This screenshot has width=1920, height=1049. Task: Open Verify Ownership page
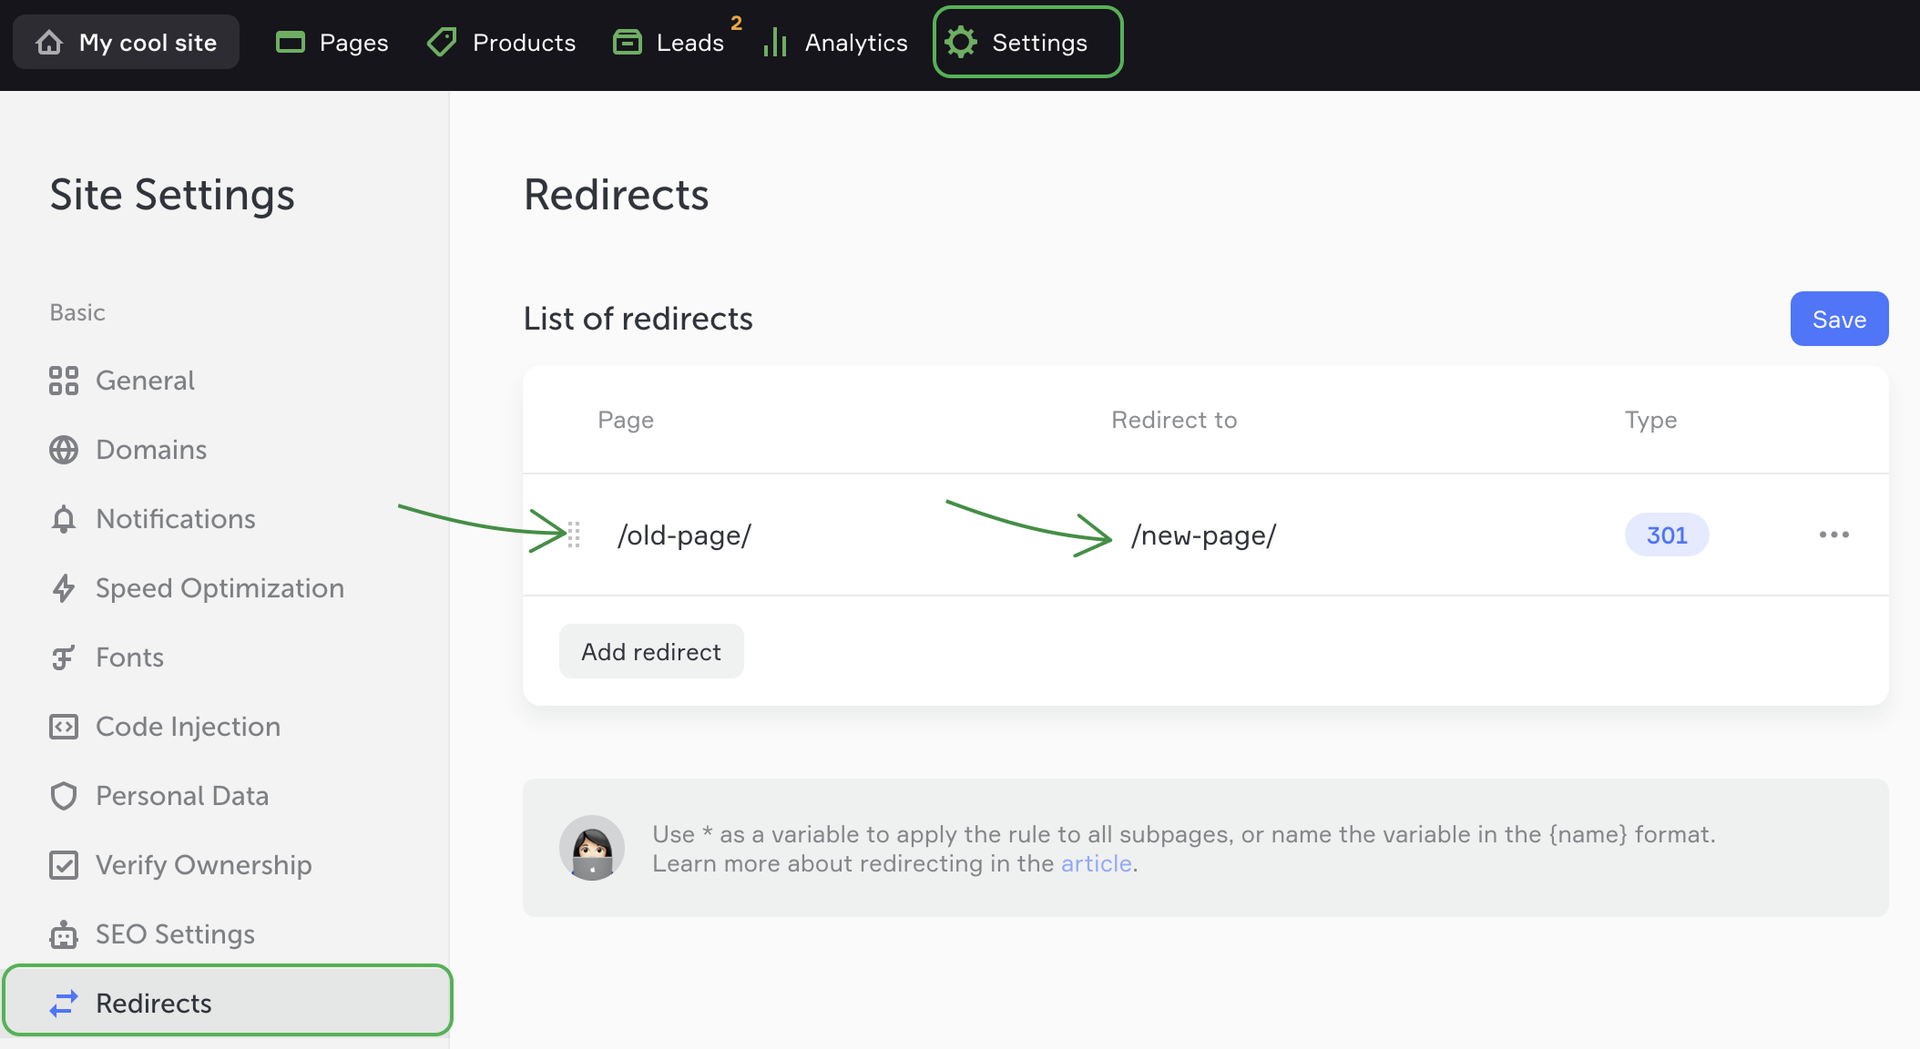coord(203,865)
